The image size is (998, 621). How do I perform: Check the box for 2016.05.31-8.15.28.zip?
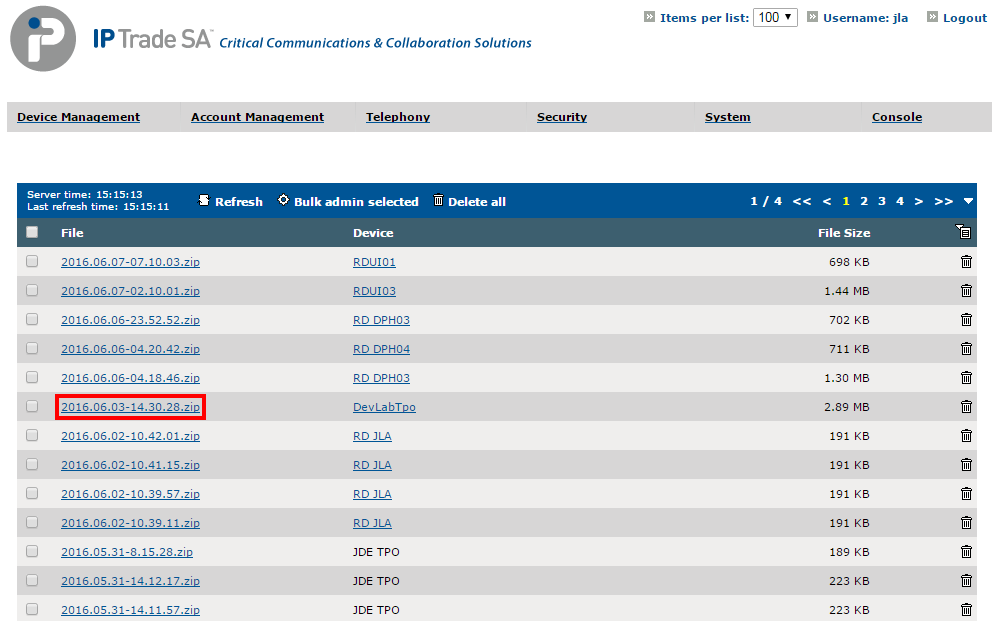coord(32,551)
